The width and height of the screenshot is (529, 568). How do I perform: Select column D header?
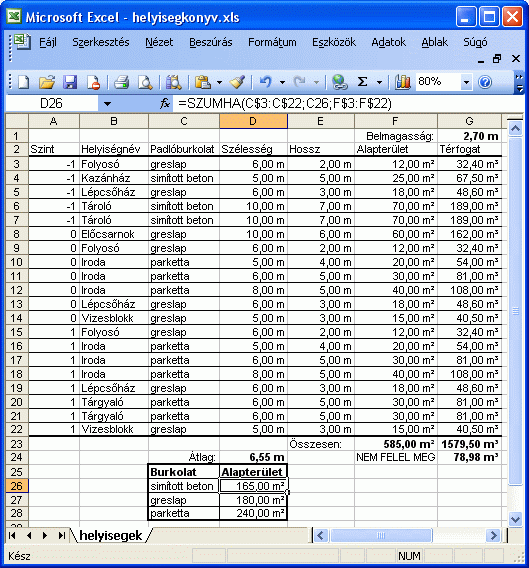point(253,121)
